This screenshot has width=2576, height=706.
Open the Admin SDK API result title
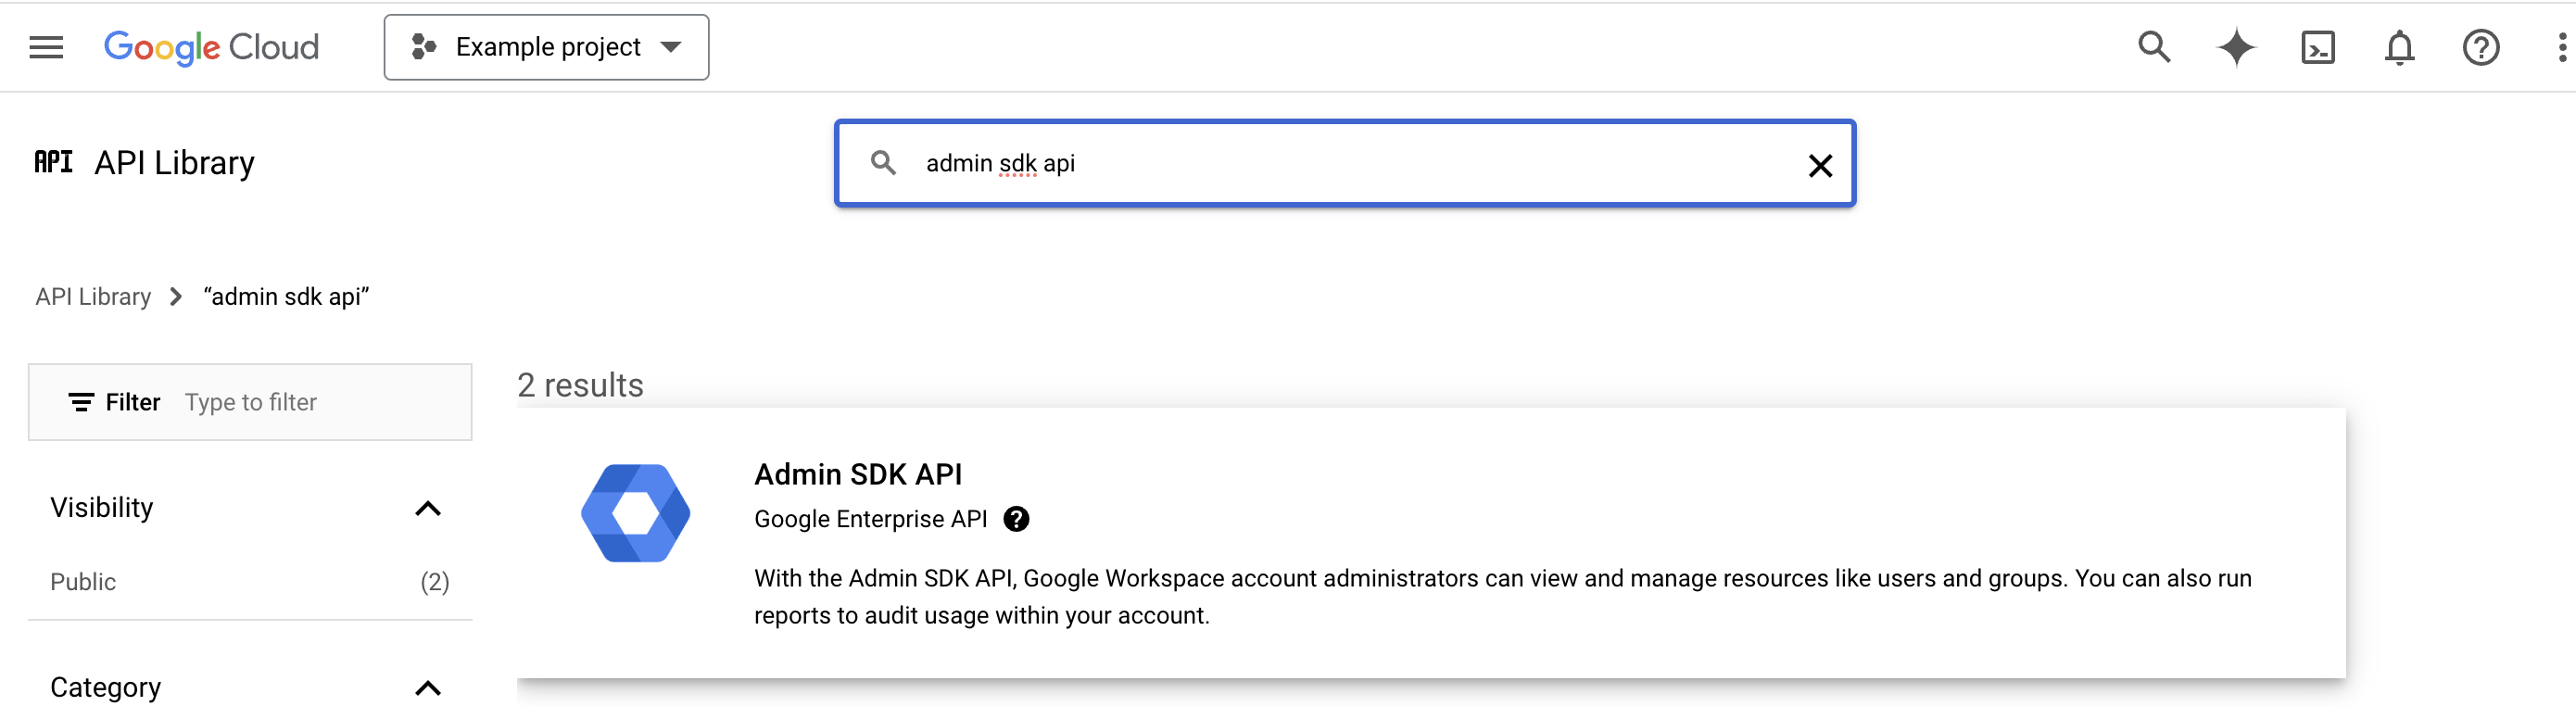[x=857, y=474]
